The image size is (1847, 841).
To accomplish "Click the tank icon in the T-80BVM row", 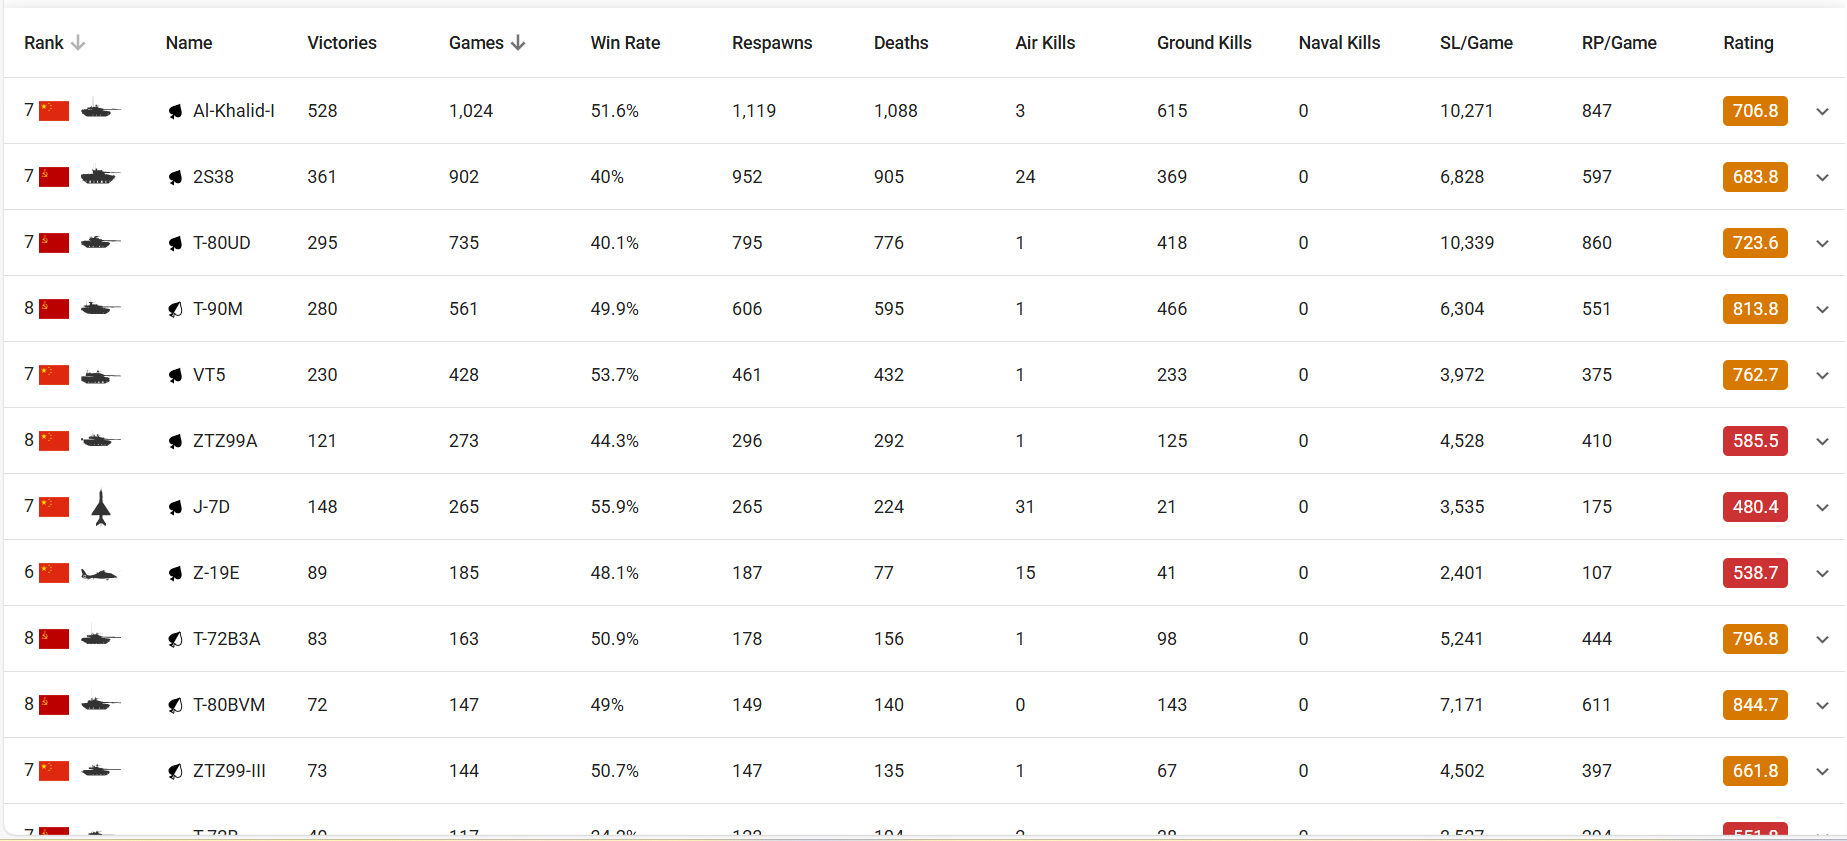I will coord(99,704).
